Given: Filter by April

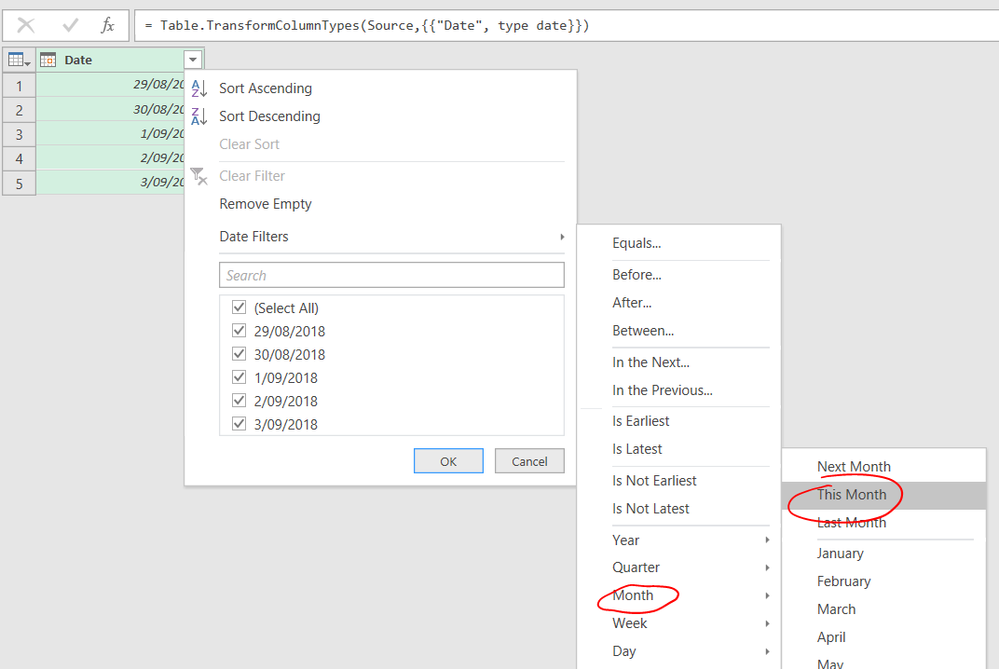Looking at the screenshot, I should (x=831, y=638).
